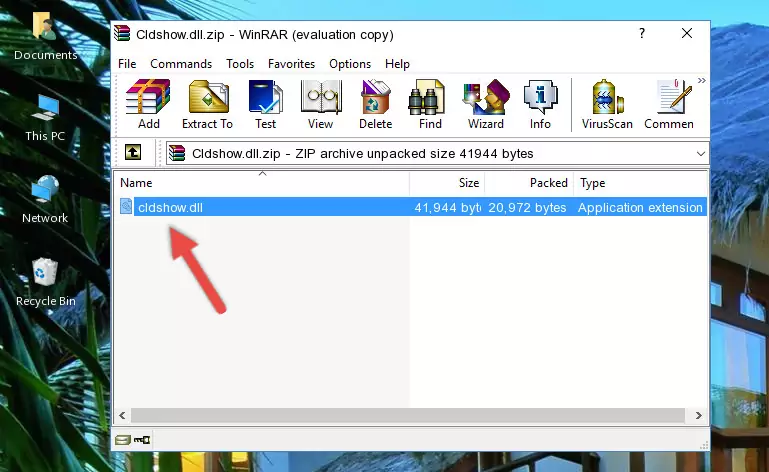The height and width of the screenshot is (472, 769).
Task: Open the Help menu
Action: [x=397, y=64]
